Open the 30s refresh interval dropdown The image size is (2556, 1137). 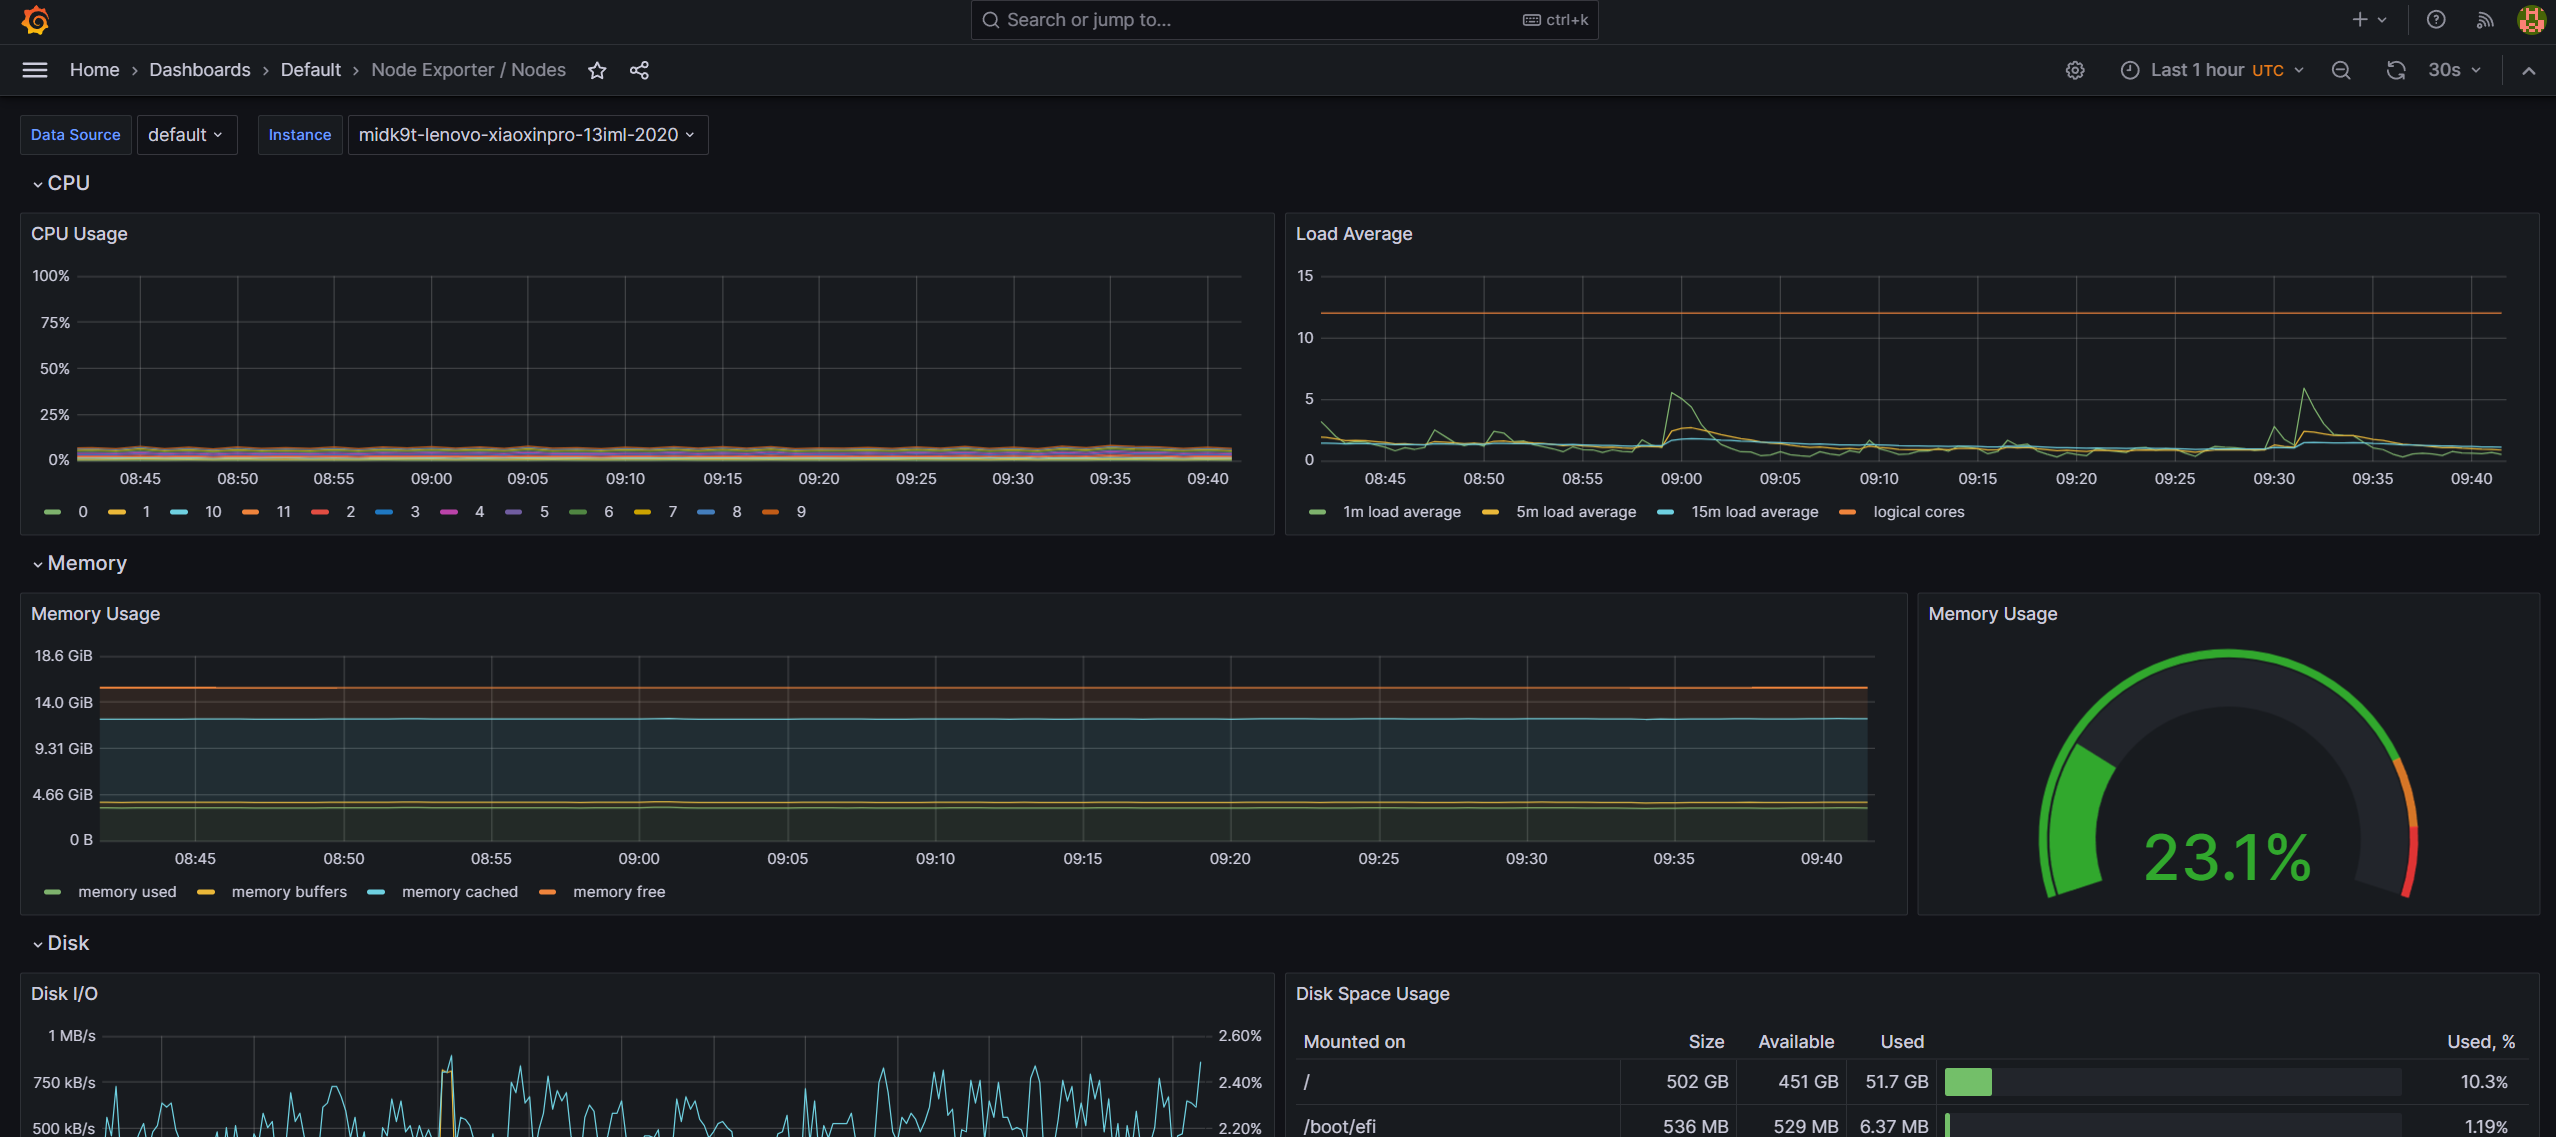coord(2454,70)
